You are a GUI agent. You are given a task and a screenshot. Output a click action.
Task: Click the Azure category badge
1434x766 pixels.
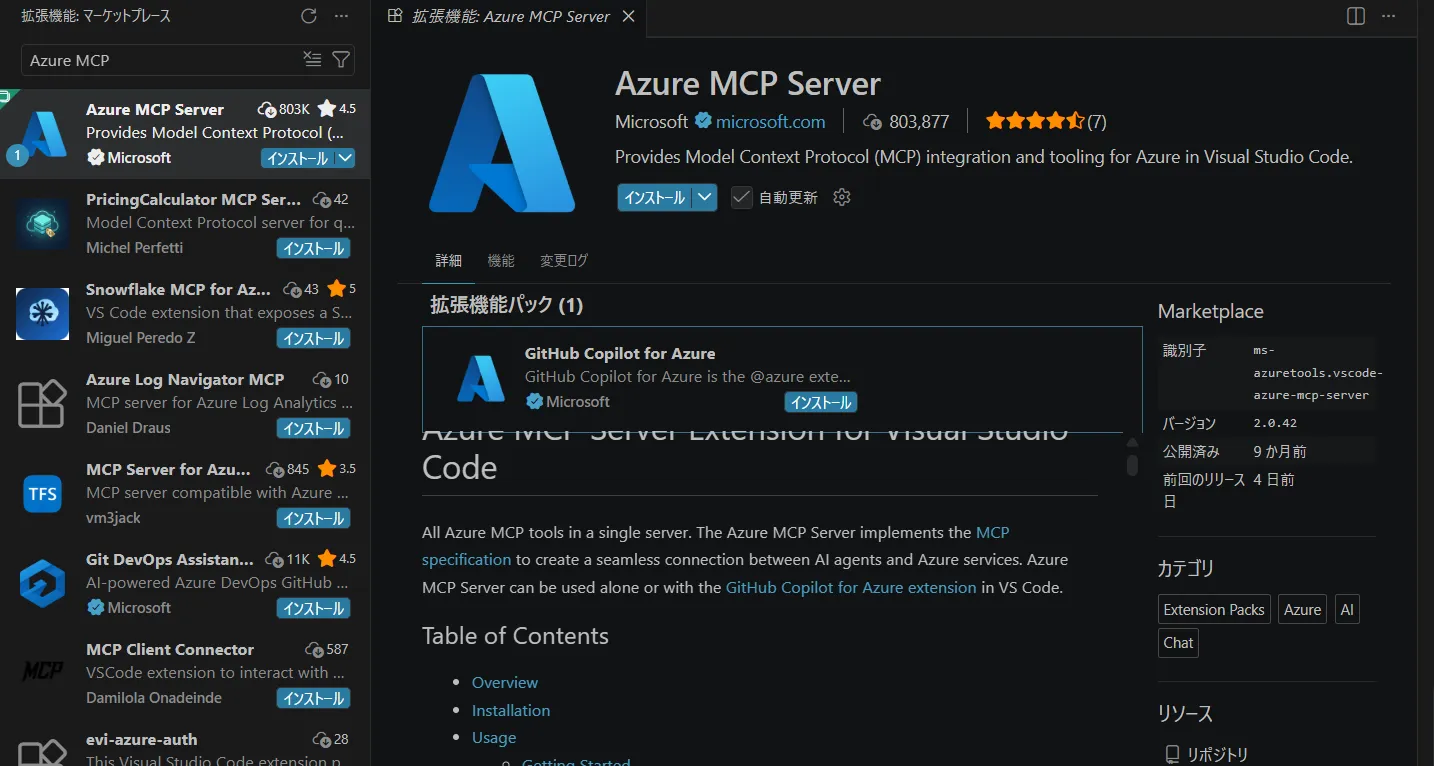point(1301,609)
